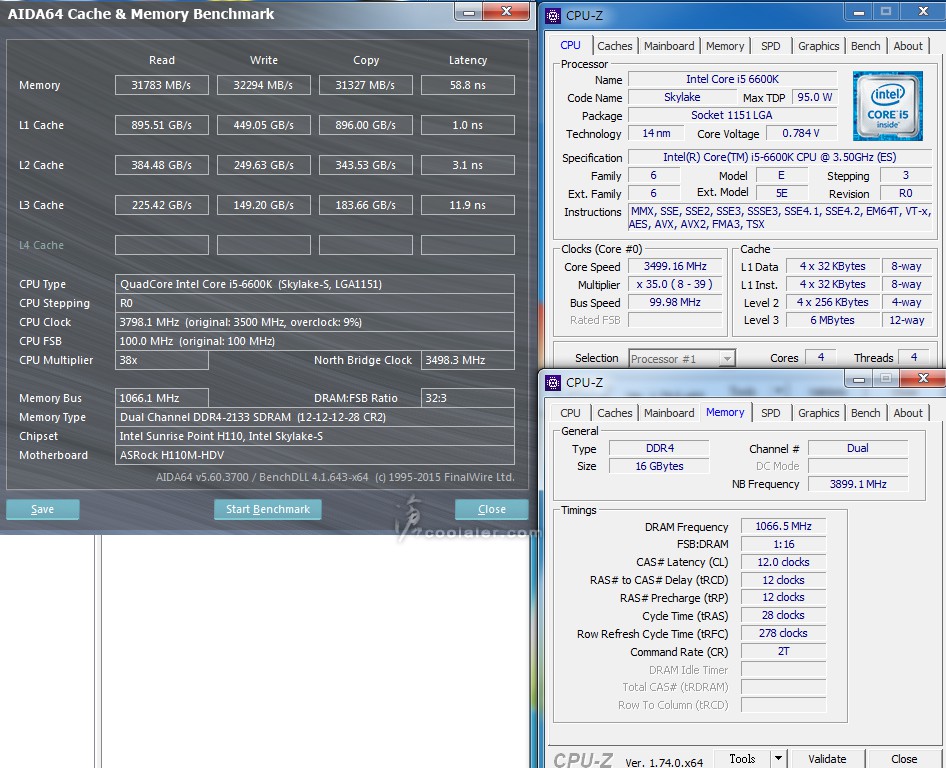Switch to Bench tab in lower CPU-Z window
The width and height of the screenshot is (946, 768).
click(865, 413)
